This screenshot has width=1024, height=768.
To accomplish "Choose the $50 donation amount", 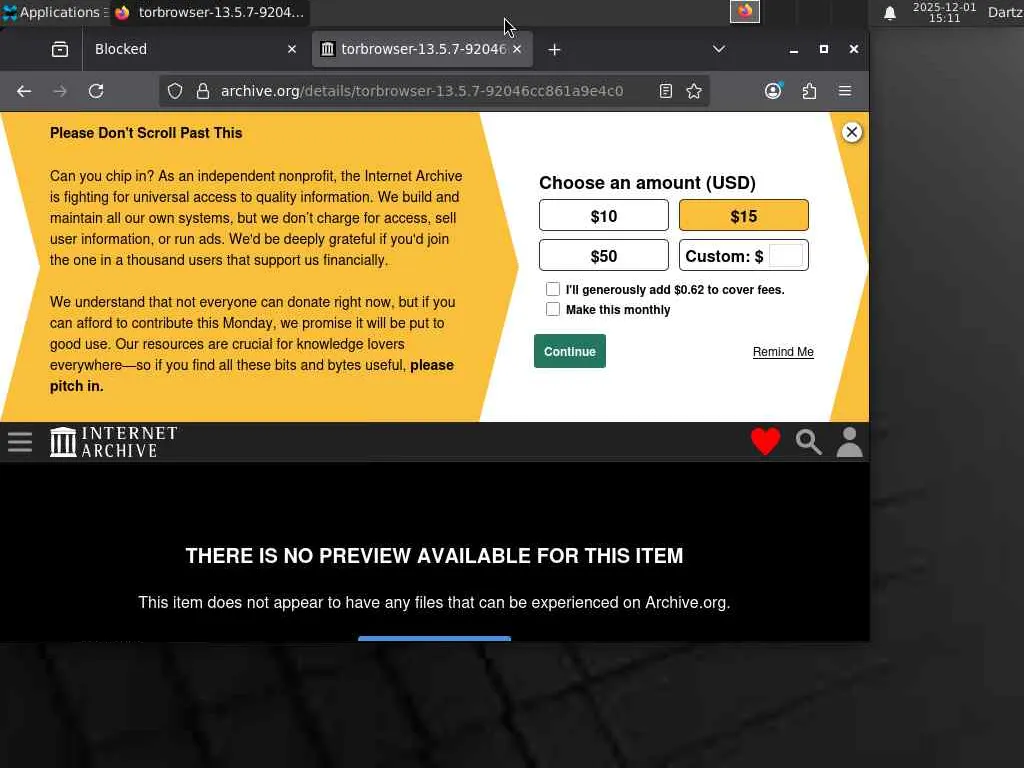I will pyautogui.click(x=604, y=255).
